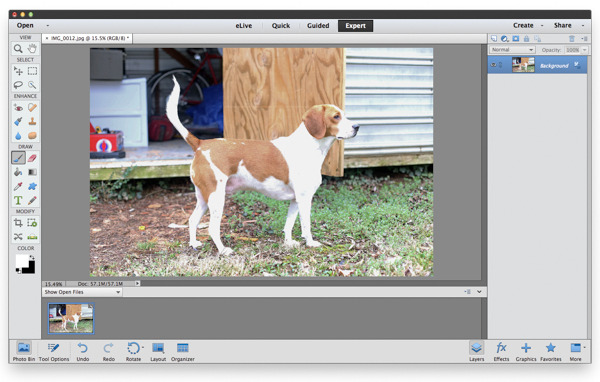Viewport: 600px width, 382px height.
Task: Choose the Rectangular Marquee tool
Action: point(33,71)
